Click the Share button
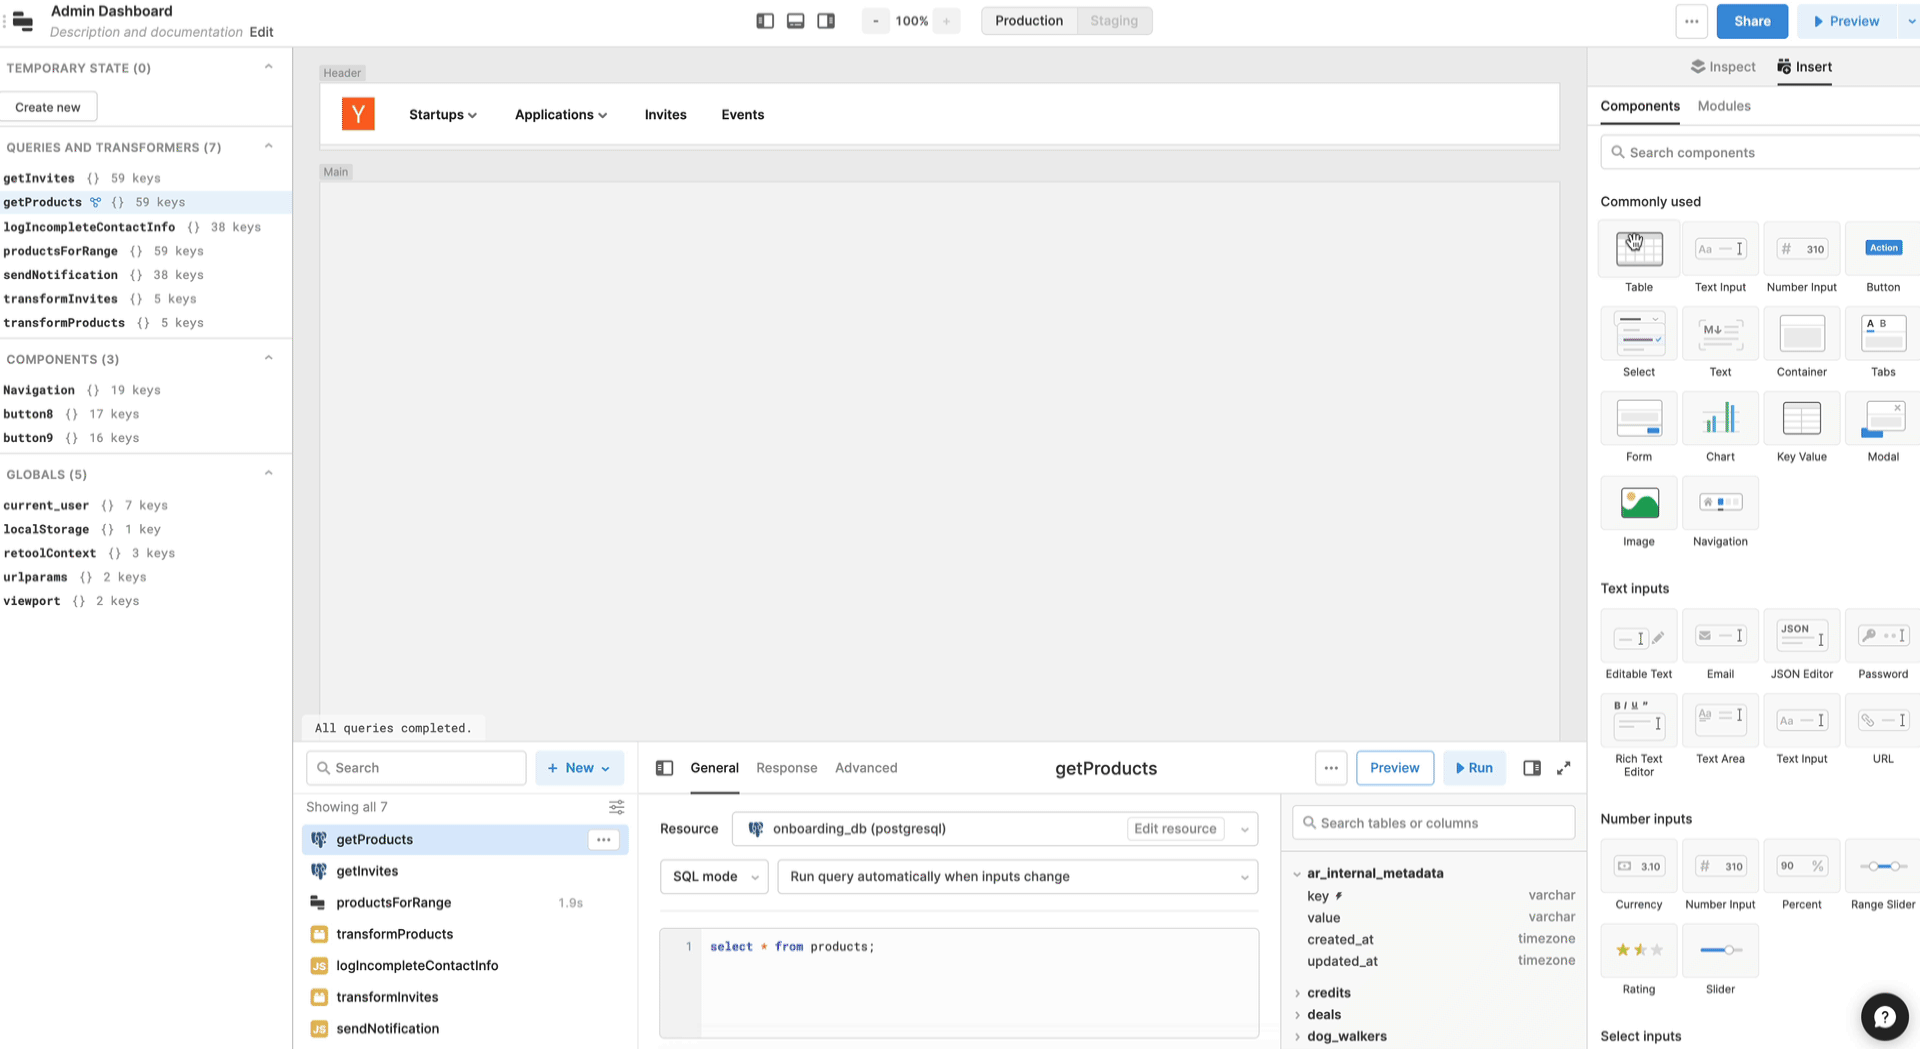This screenshot has height=1049, width=1920. 1752,21
